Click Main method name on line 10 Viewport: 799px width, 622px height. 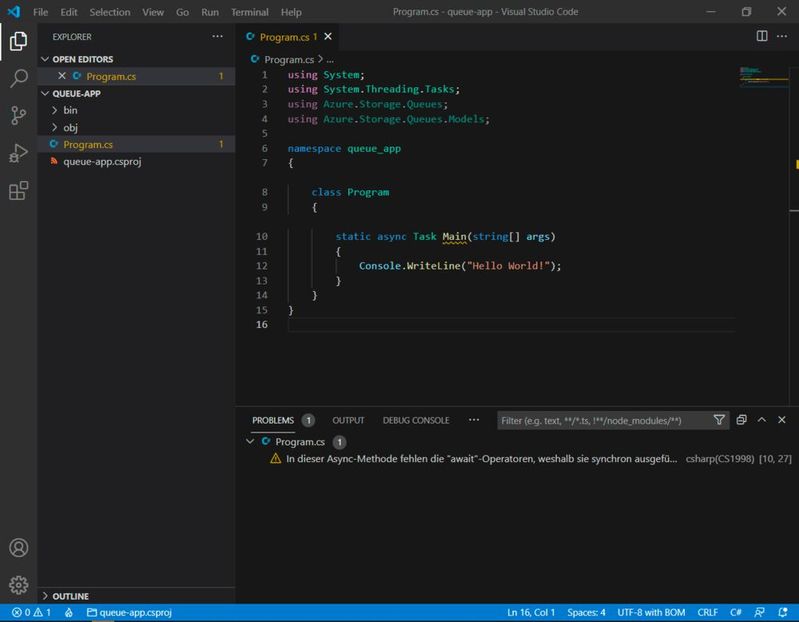coord(454,236)
